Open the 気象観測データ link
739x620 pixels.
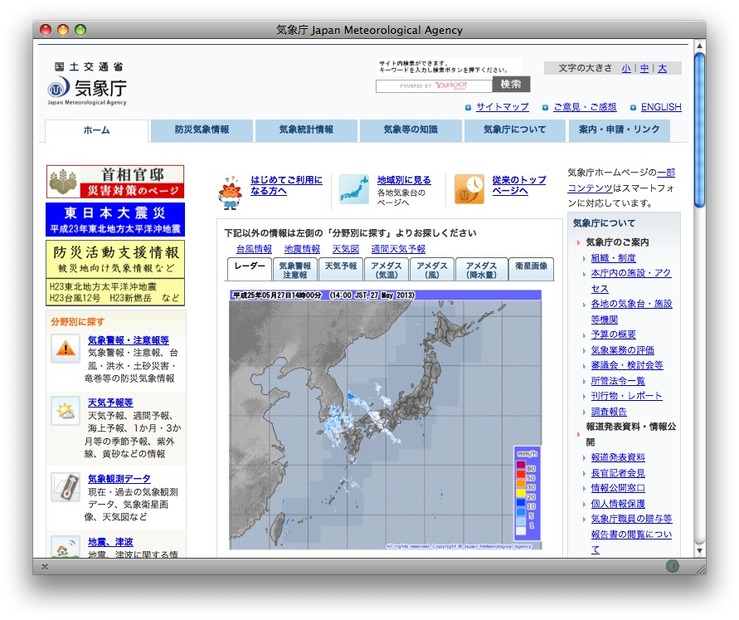[x=119, y=479]
